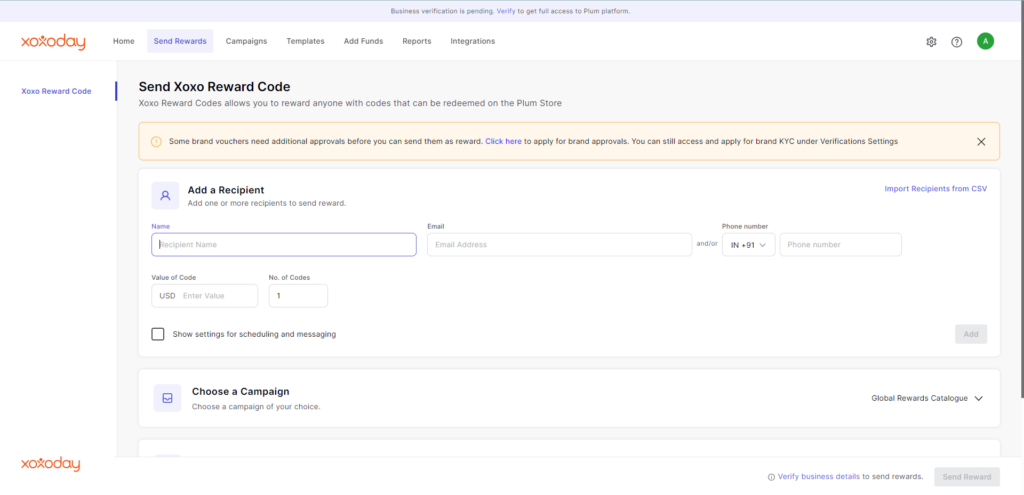Viewport: 1024px width, 495px height.
Task: Open the Templates menu
Action: (x=305, y=41)
